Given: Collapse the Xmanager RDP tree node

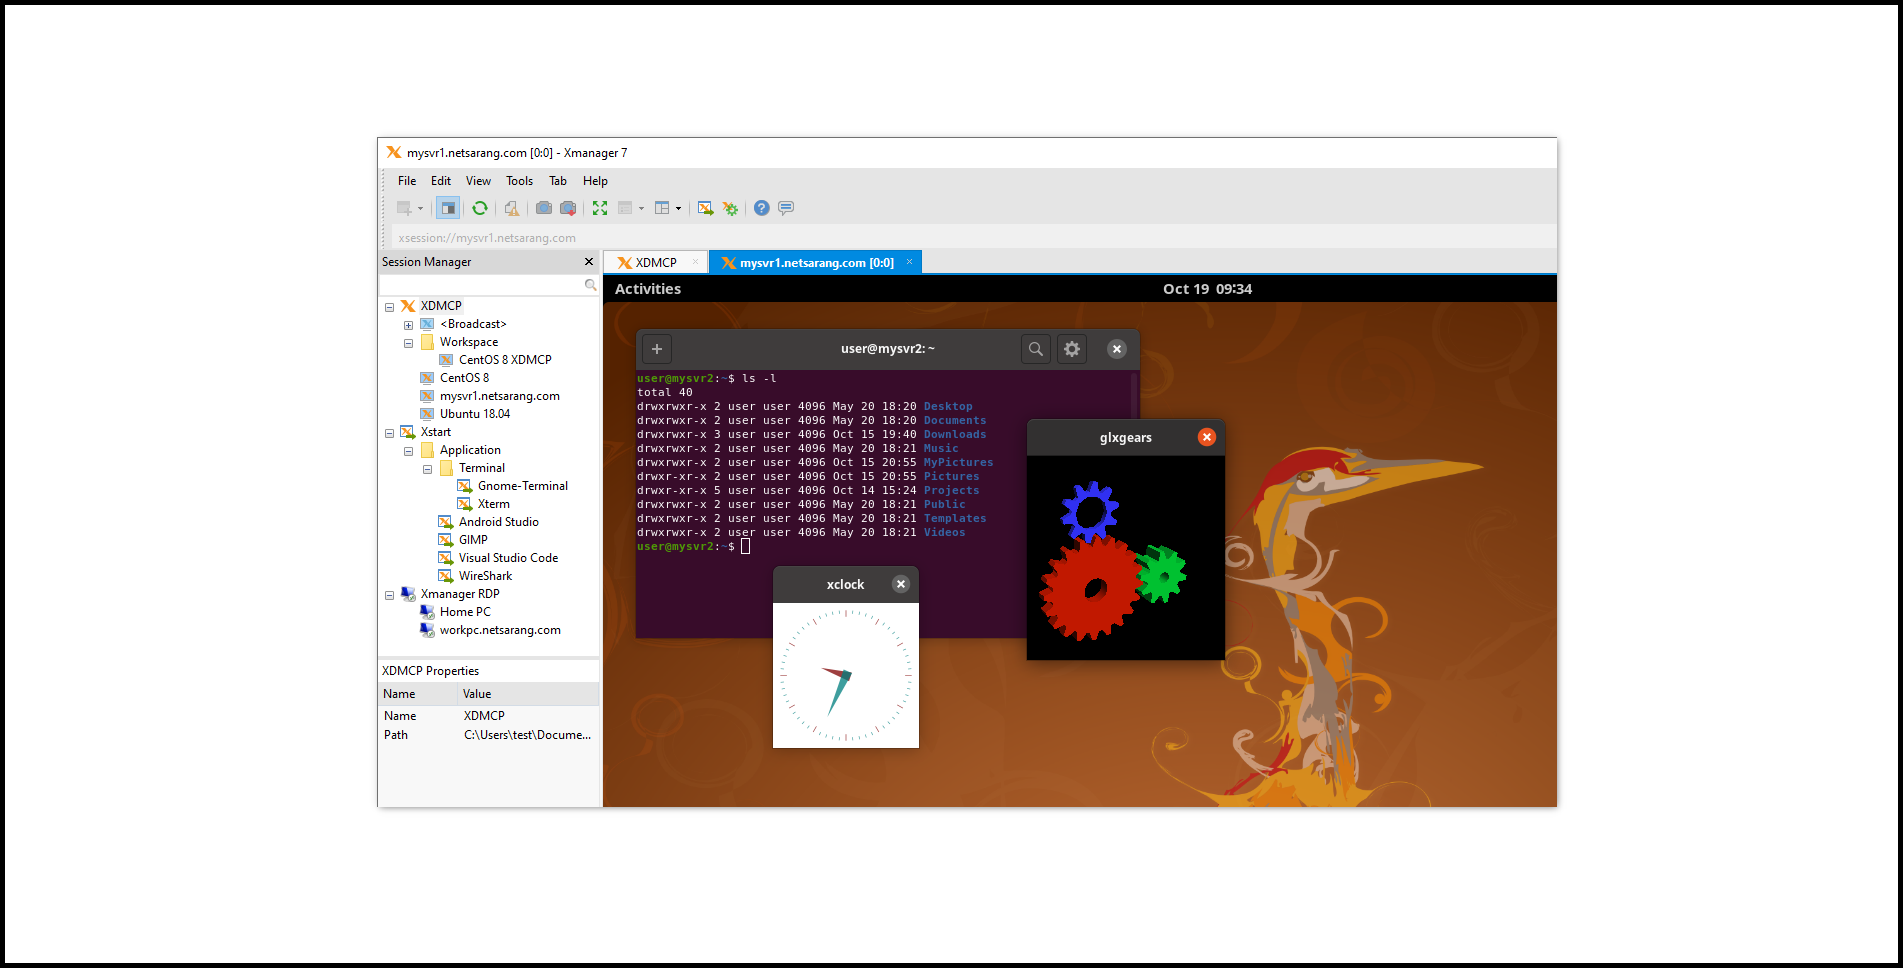Looking at the screenshot, I should coord(389,595).
